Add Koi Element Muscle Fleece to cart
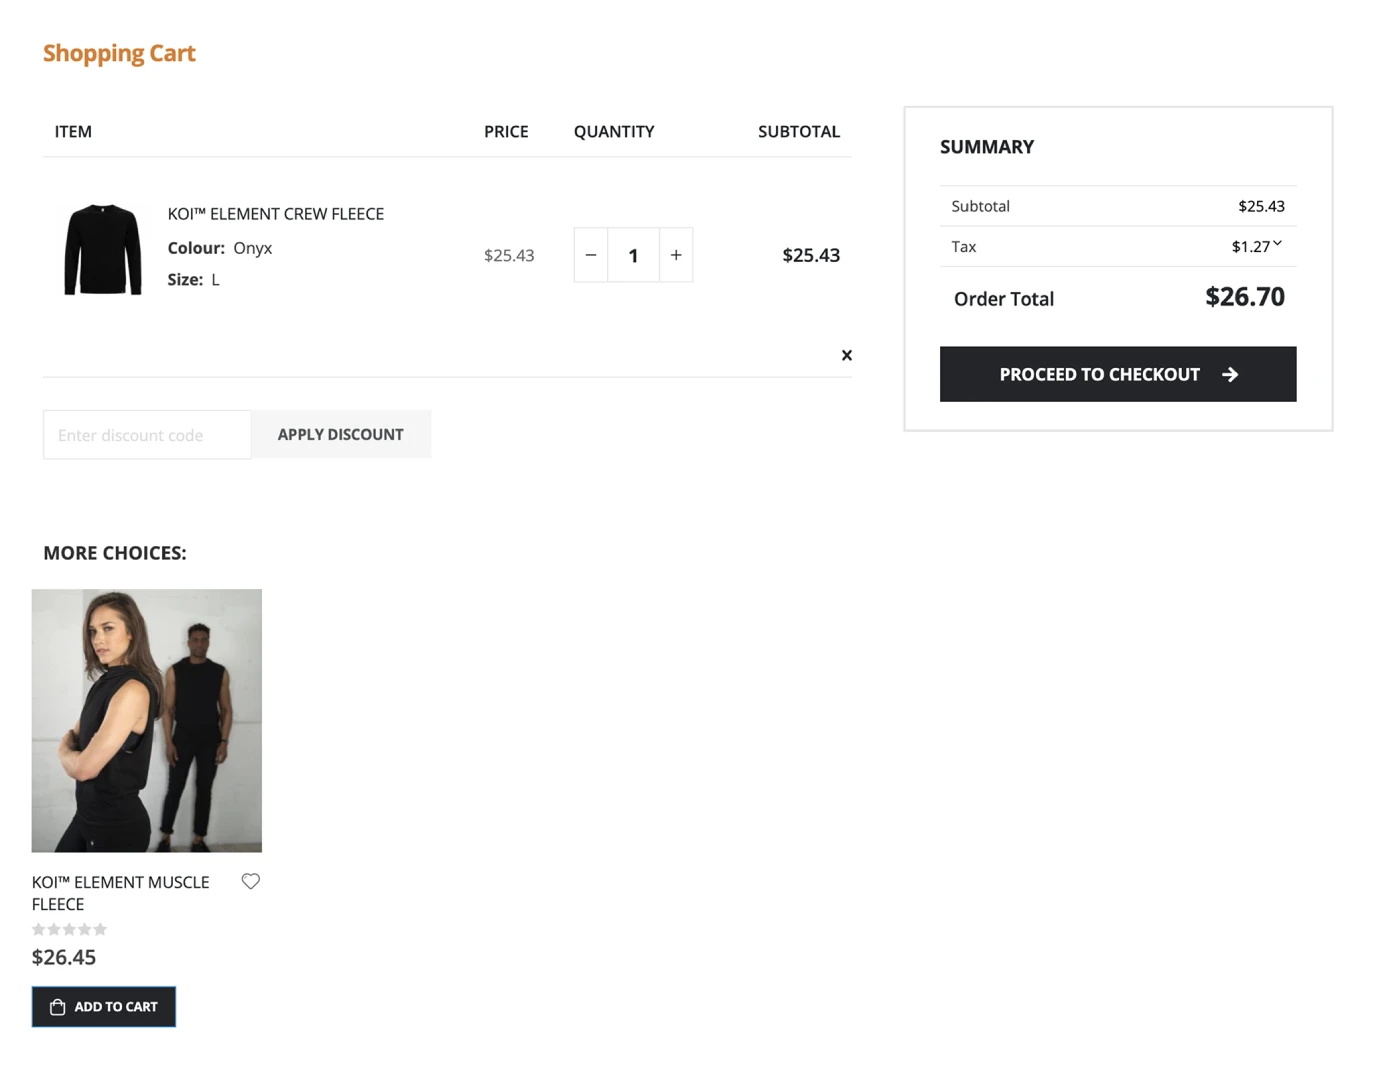 [104, 1007]
